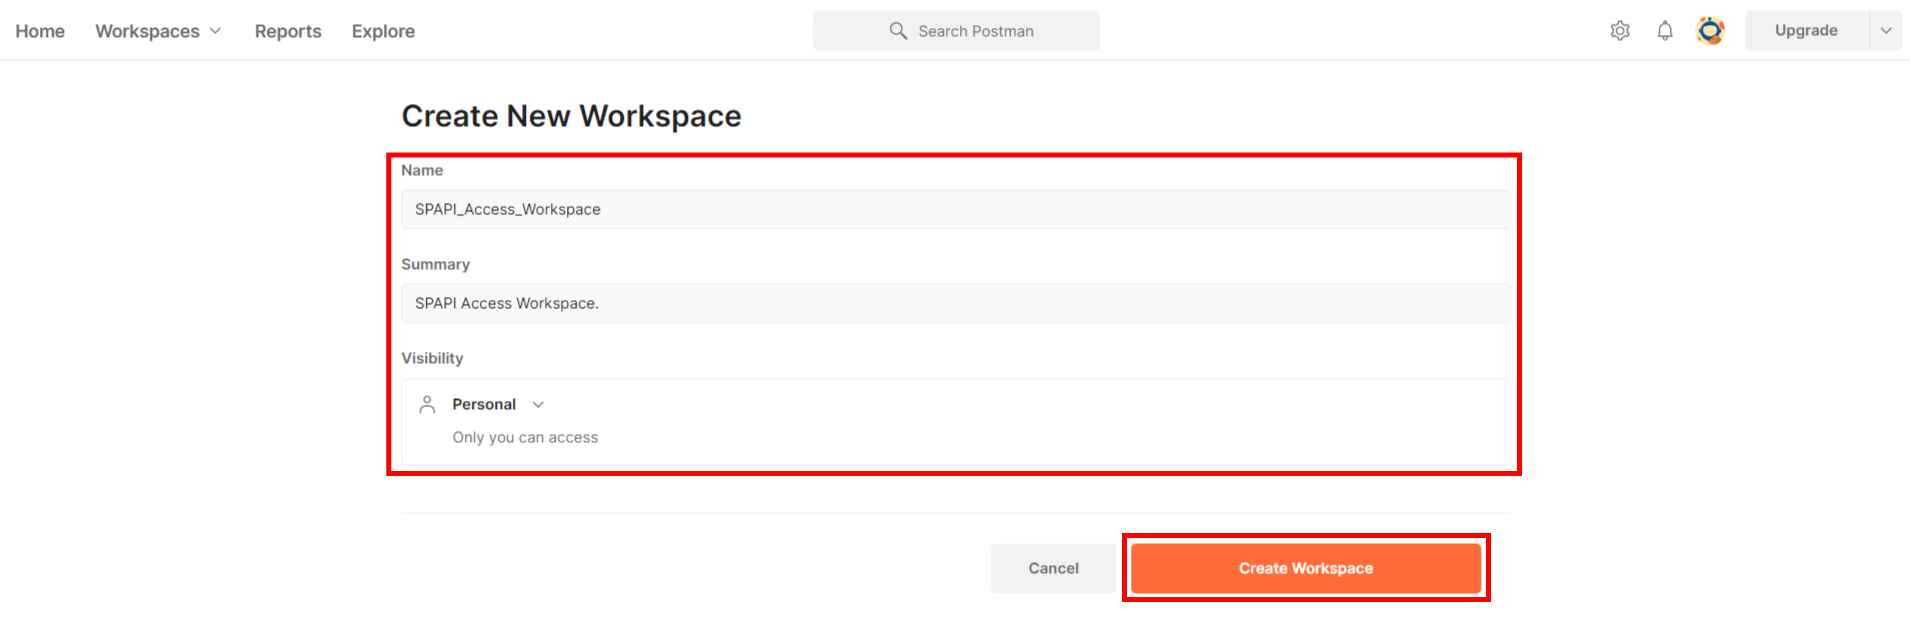1910x622 pixels.
Task: Click the Personal visibility person icon
Action: tap(427, 404)
